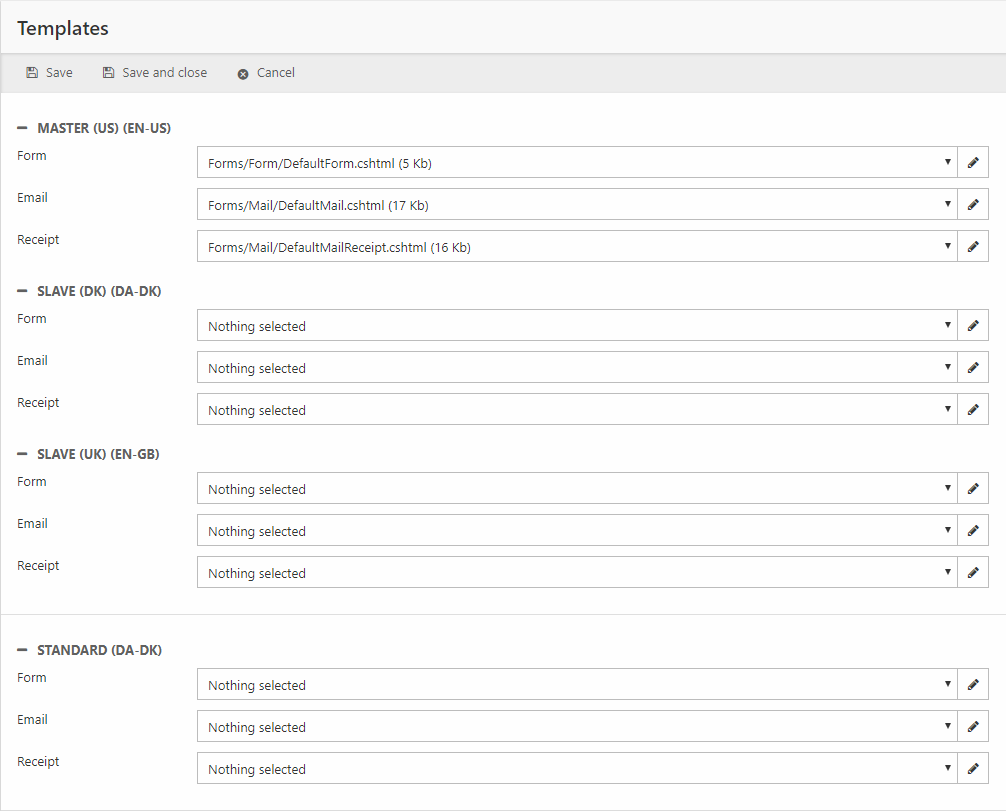1006x811 pixels.
Task: Open Slave (DK) Email template dropdown
Action: click(x=577, y=367)
